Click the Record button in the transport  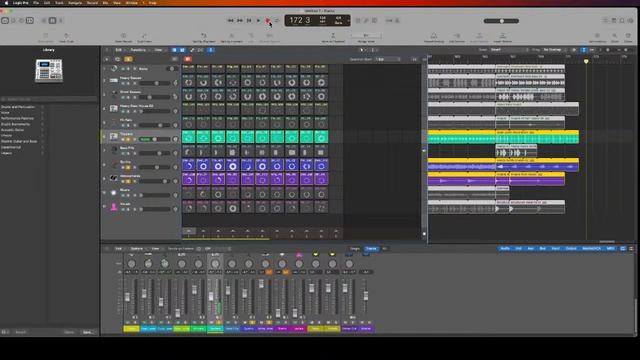pyautogui.click(x=268, y=20)
